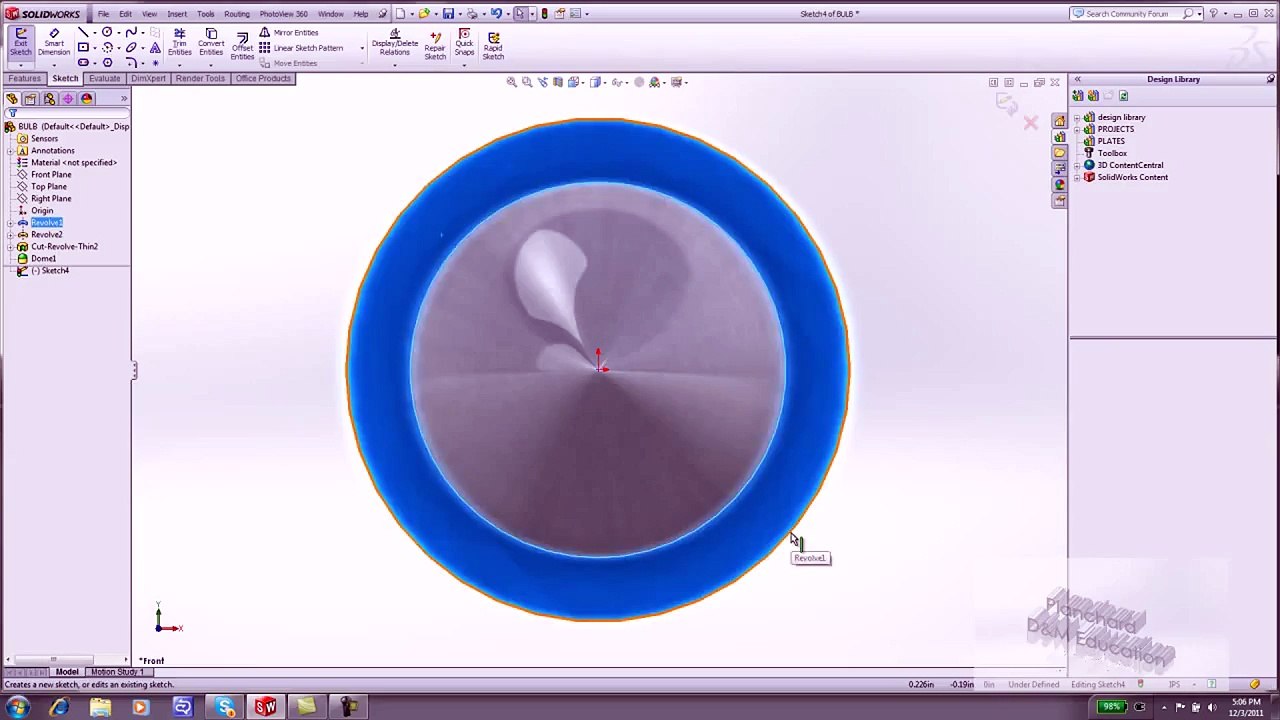Click the Offset Entities tool

(x=242, y=46)
